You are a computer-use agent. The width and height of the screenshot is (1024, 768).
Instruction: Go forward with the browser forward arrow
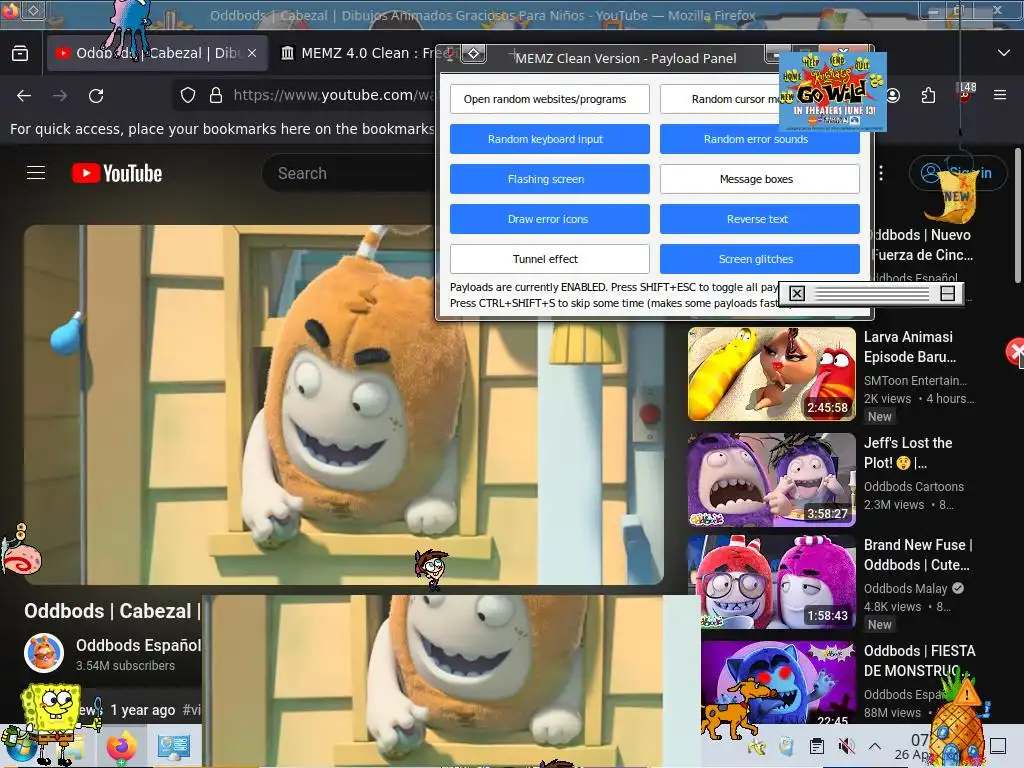60,95
